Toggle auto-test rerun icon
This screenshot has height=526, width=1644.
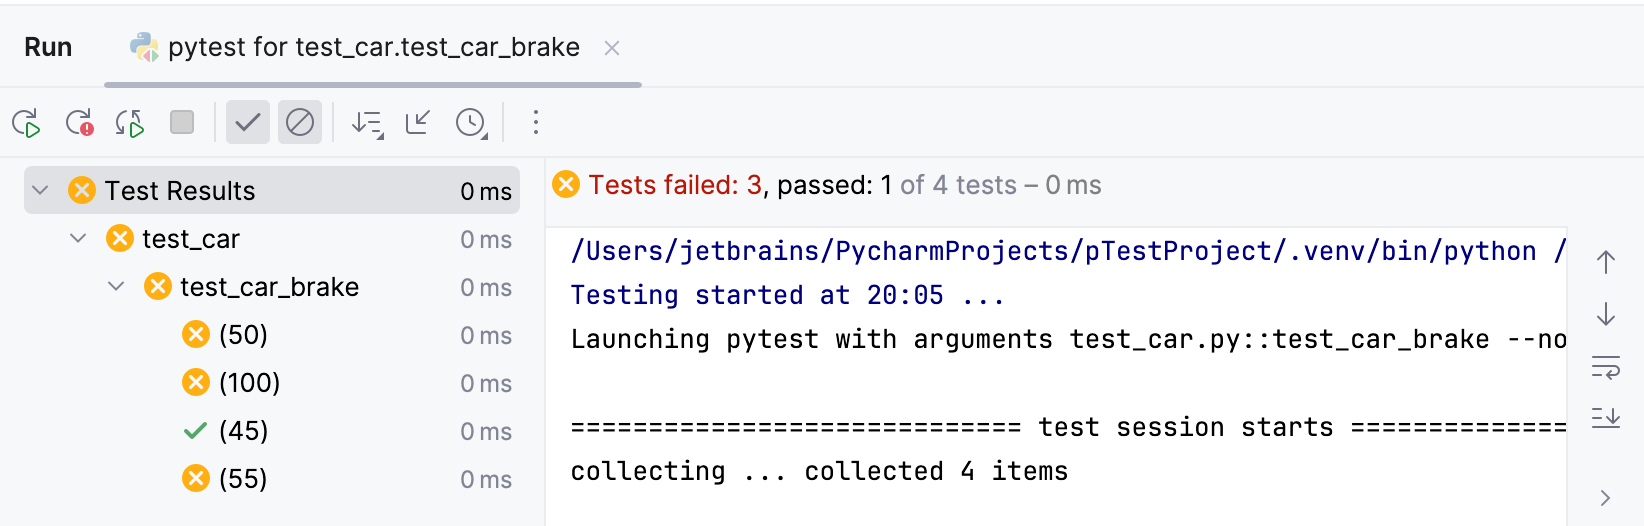tap(130, 123)
